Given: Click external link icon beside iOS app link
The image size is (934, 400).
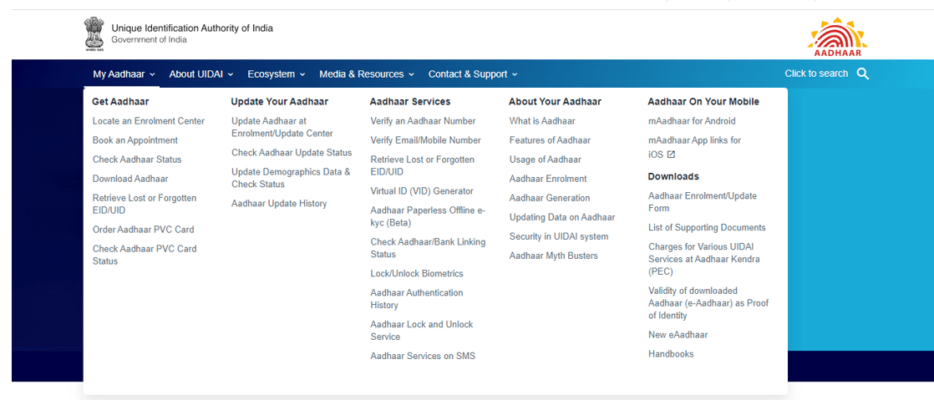Looking at the screenshot, I should tap(671, 155).
